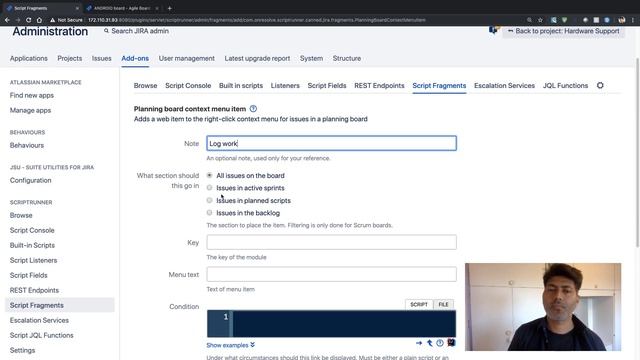Open the JQL Functions top tab

point(565,85)
